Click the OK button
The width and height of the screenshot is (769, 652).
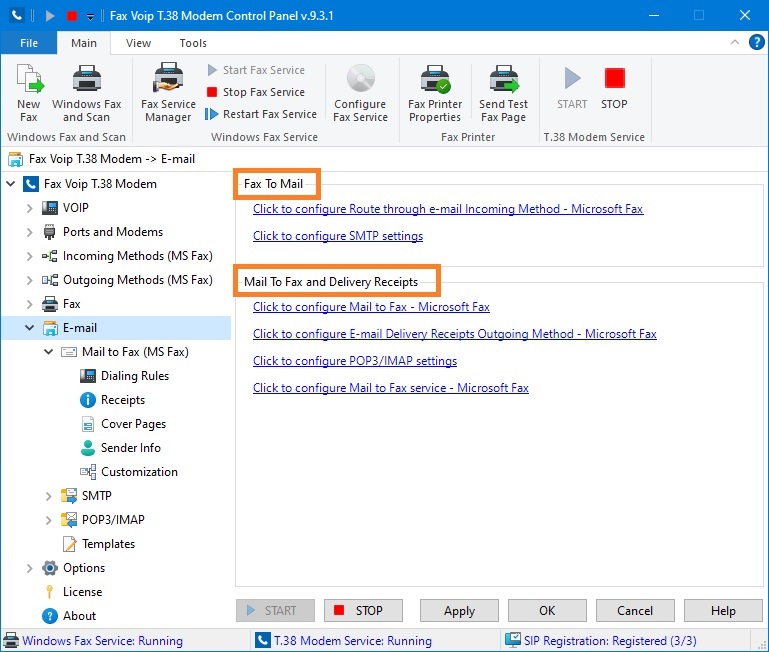tap(547, 611)
